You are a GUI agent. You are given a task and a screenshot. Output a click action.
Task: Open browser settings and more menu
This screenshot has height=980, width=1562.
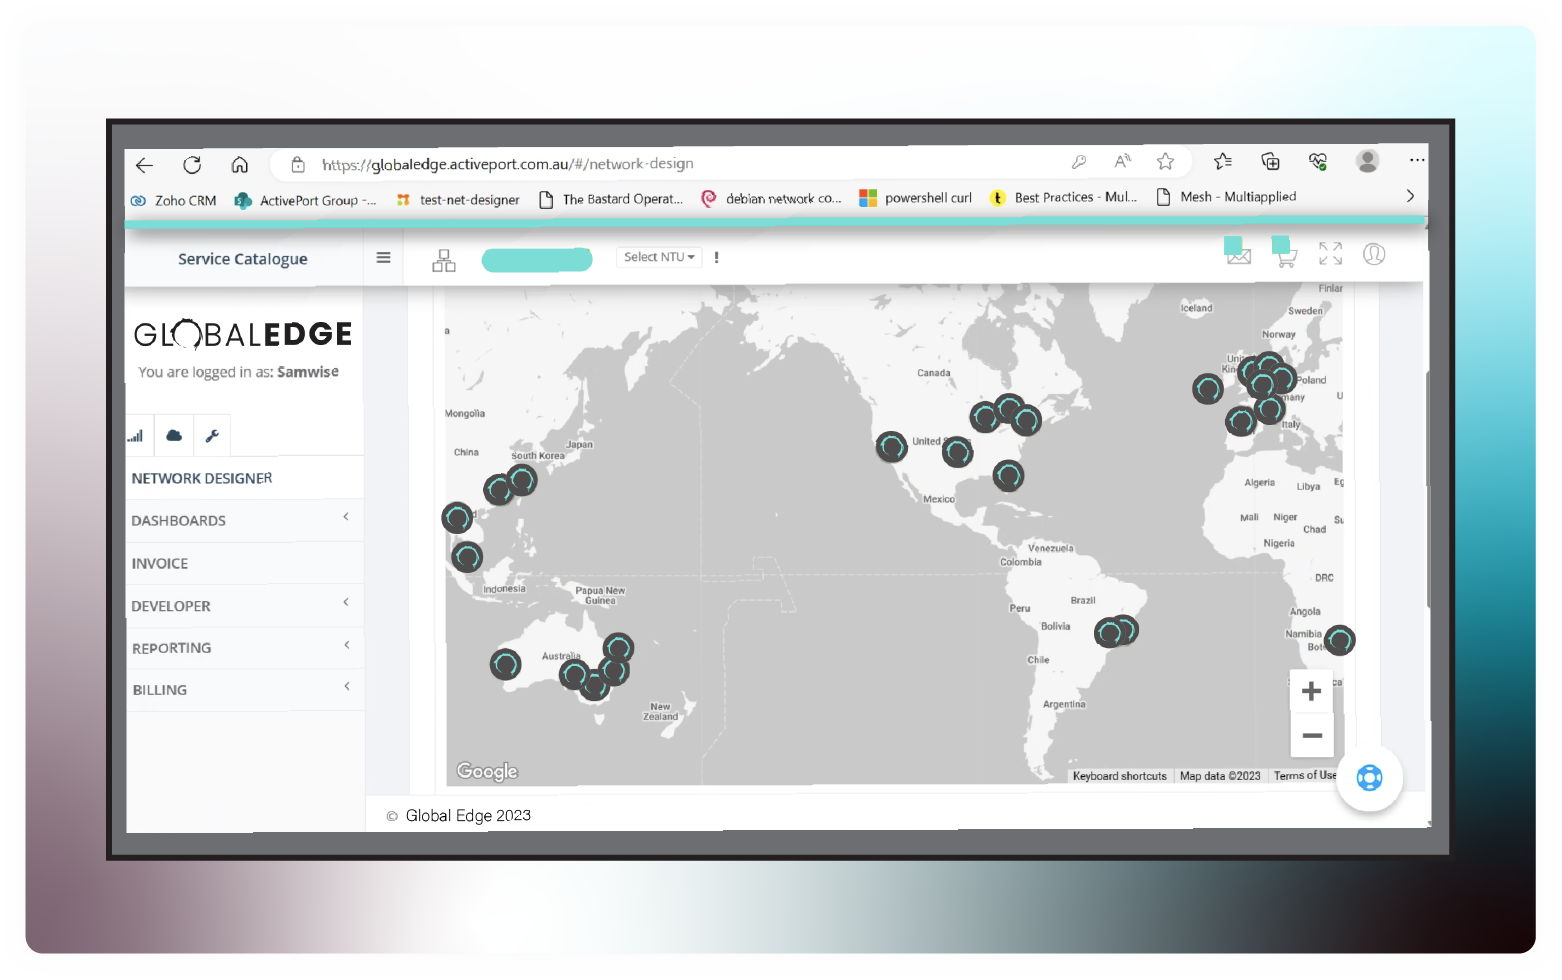tap(1417, 160)
